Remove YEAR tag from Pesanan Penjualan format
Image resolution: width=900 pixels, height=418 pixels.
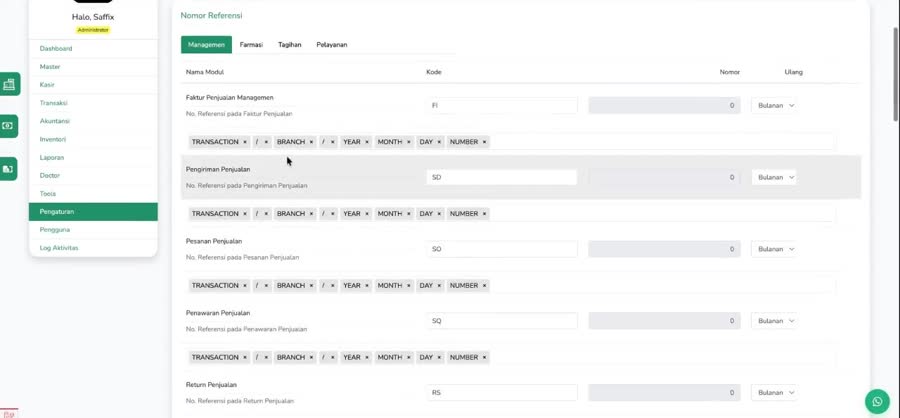[x=367, y=285]
